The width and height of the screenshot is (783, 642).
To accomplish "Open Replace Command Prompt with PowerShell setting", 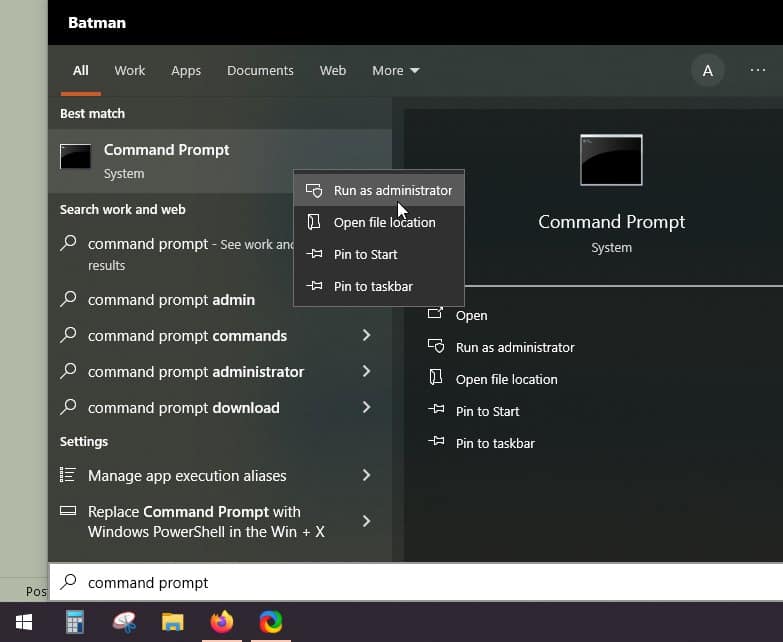I will (x=220, y=521).
